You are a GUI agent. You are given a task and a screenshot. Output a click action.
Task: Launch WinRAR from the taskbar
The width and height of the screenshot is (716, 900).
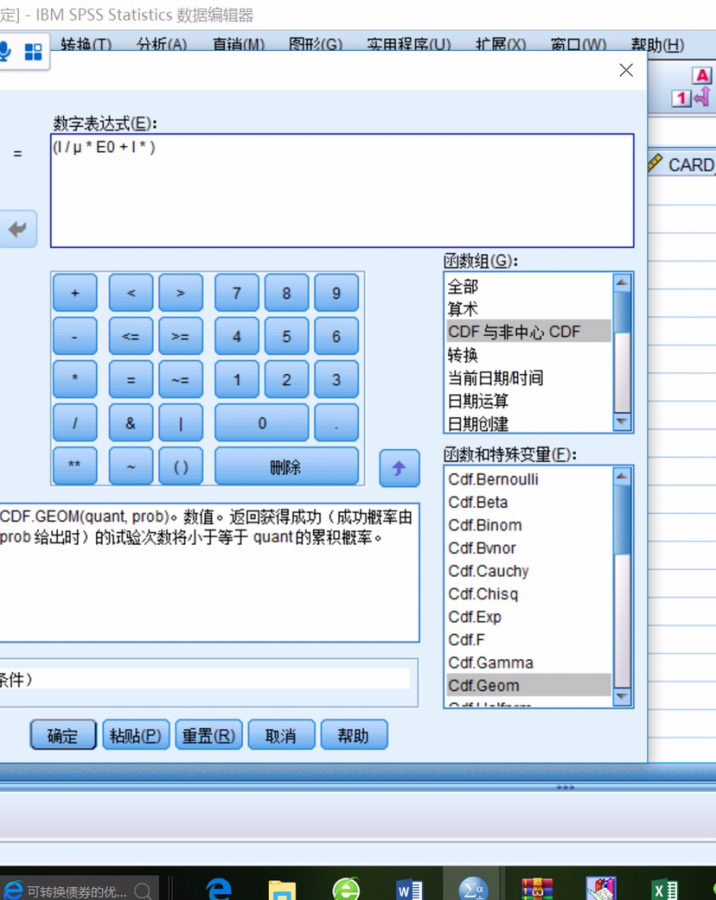tap(537, 888)
